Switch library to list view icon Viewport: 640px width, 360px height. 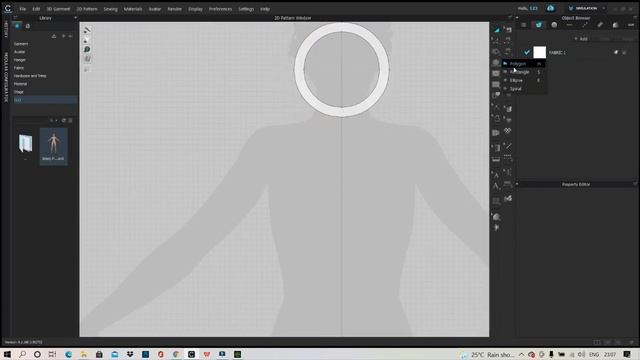tap(70, 120)
